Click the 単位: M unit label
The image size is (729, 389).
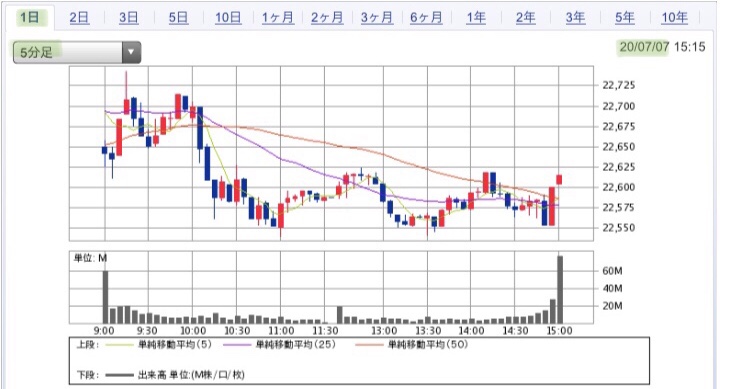[90, 258]
